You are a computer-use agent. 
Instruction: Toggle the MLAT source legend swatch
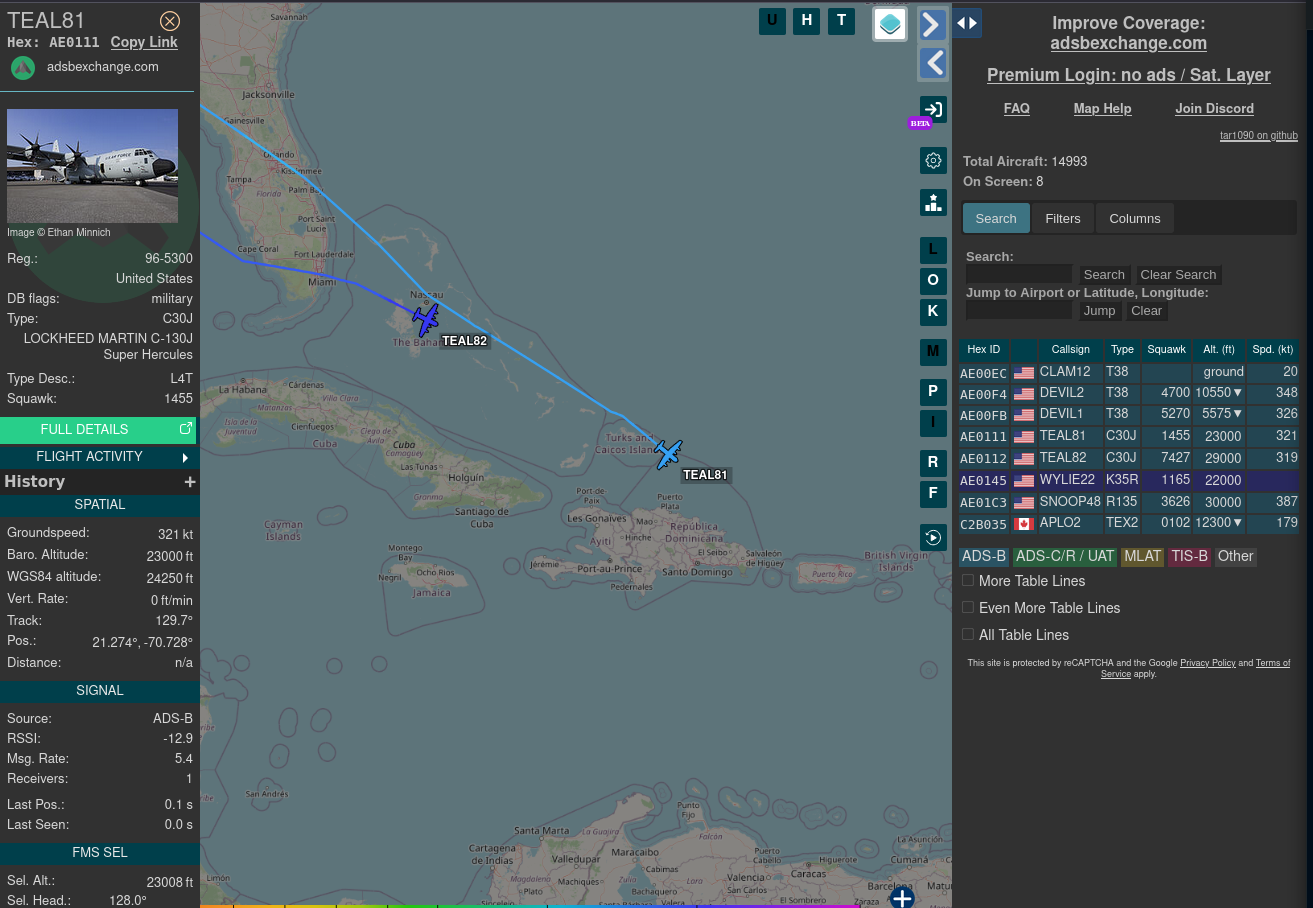pyautogui.click(x=1142, y=557)
